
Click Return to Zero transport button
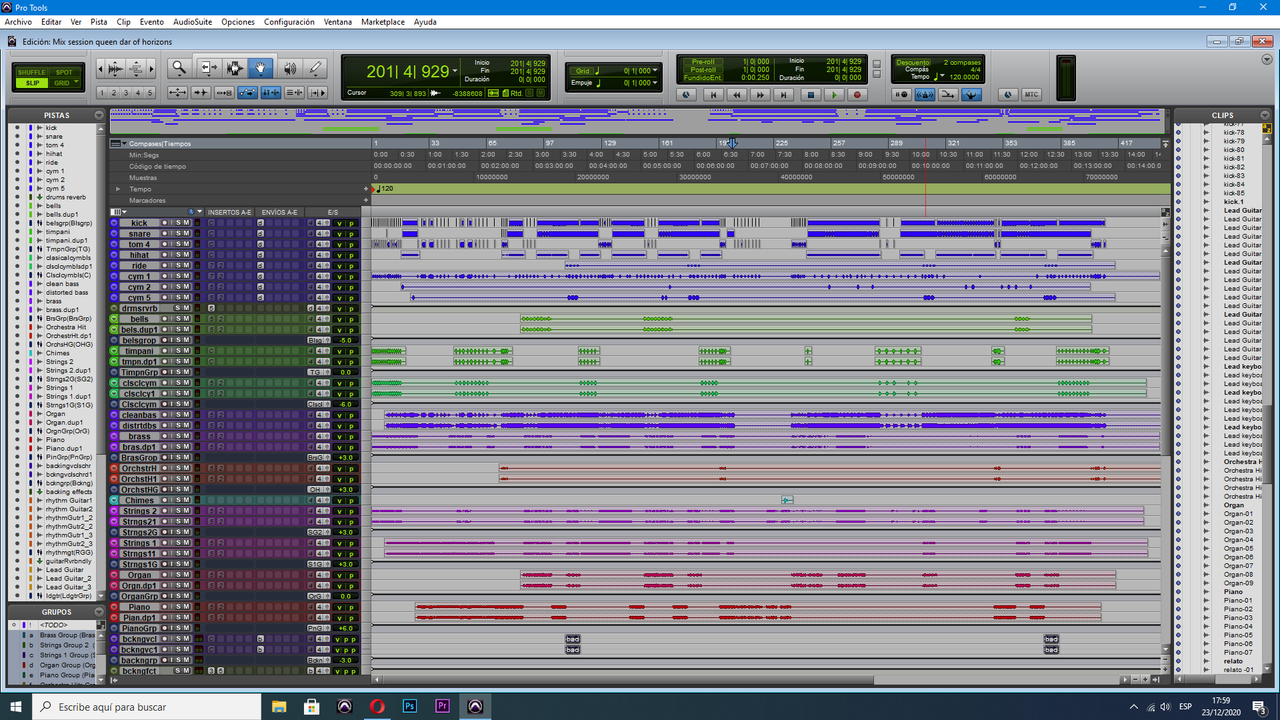(714, 95)
